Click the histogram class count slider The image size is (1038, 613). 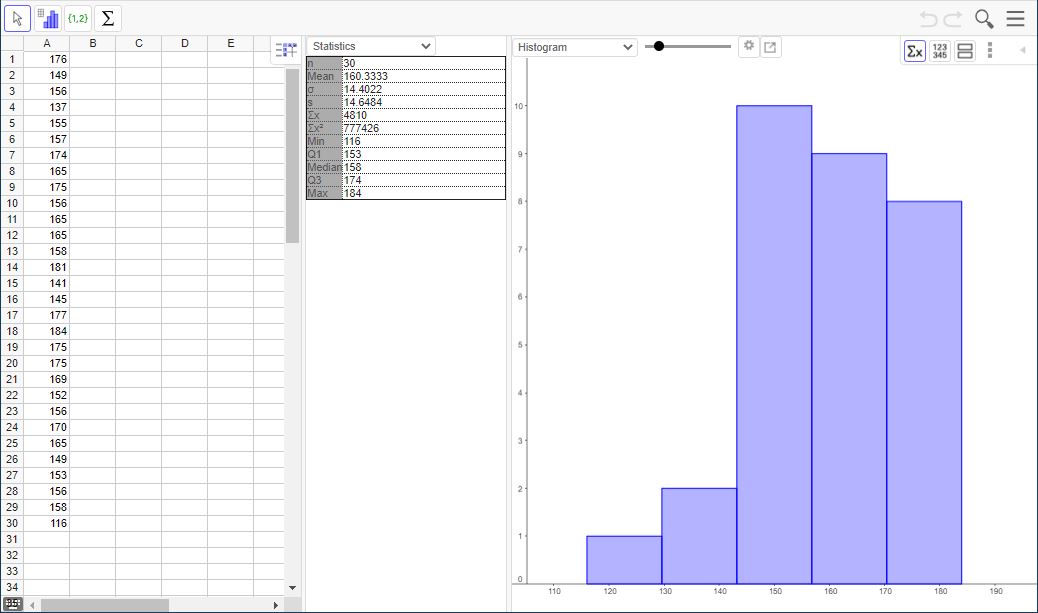[659, 46]
